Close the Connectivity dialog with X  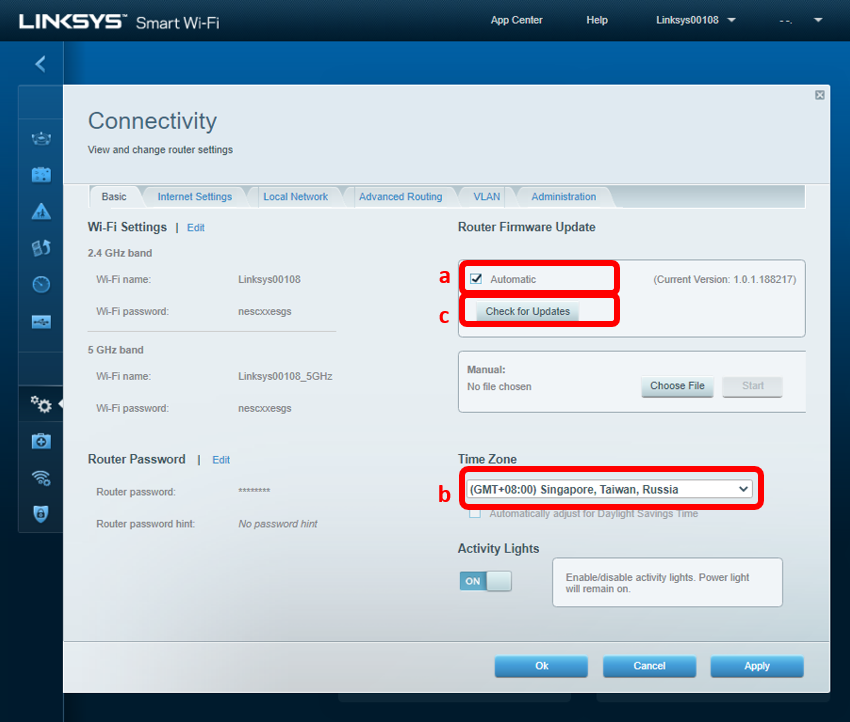(x=820, y=95)
